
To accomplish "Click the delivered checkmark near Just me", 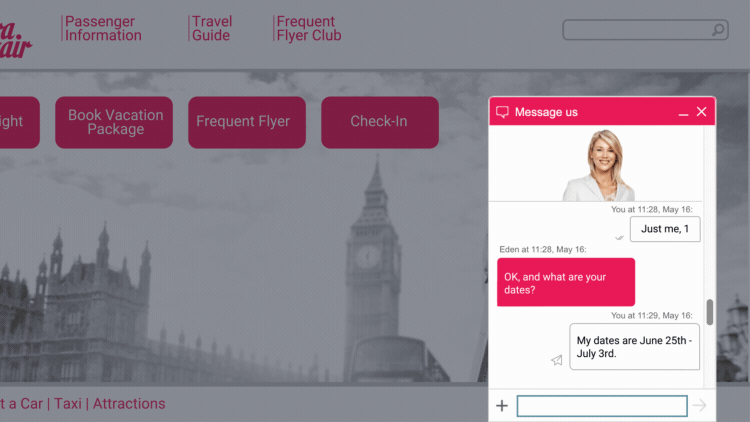I will click(619, 237).
